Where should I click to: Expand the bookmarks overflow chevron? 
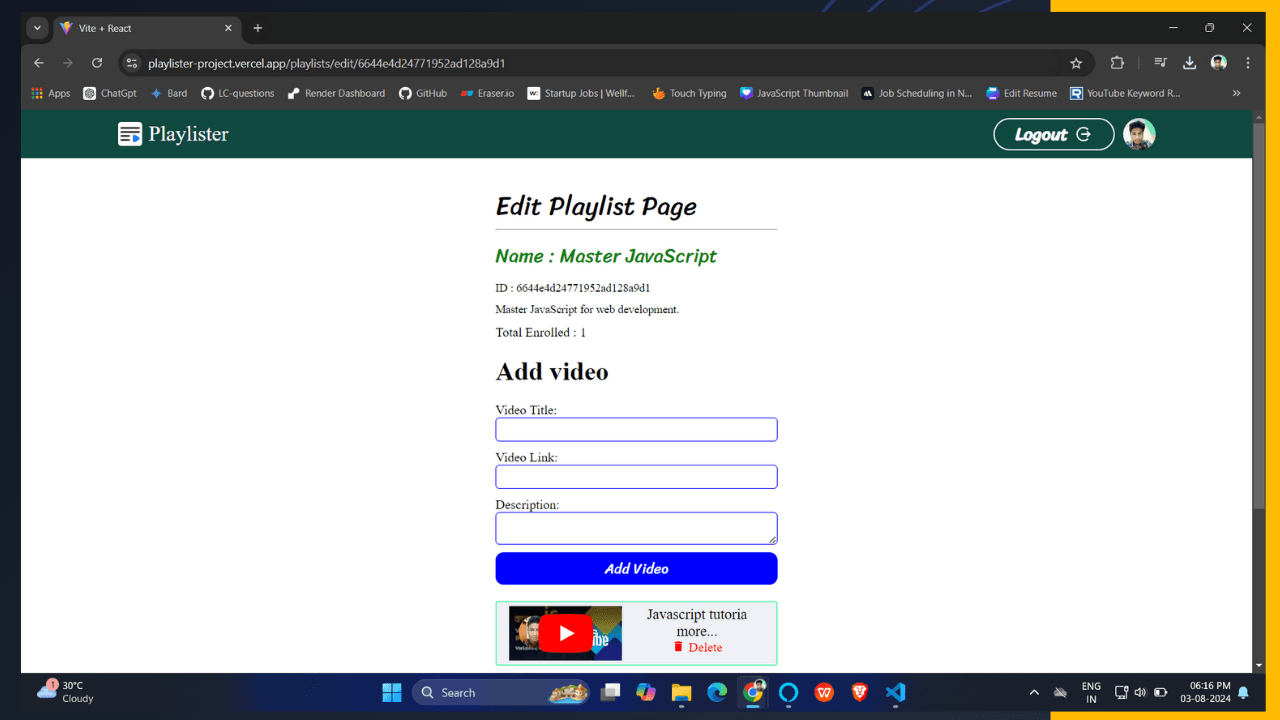[1236, 93]
